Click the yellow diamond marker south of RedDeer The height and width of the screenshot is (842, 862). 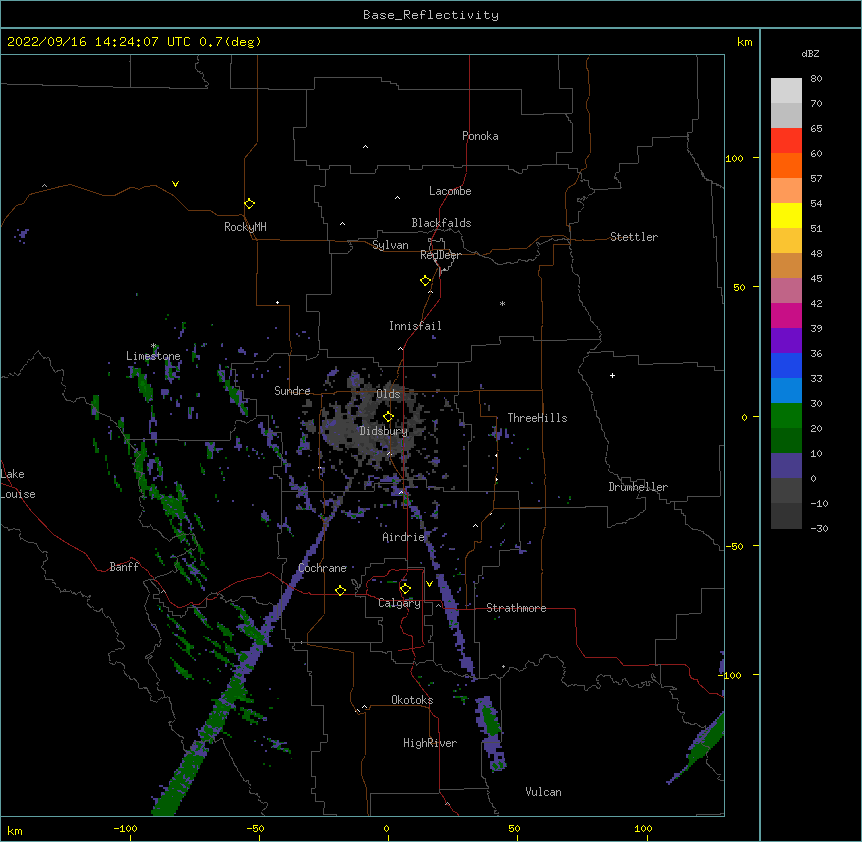pos(425,281)
